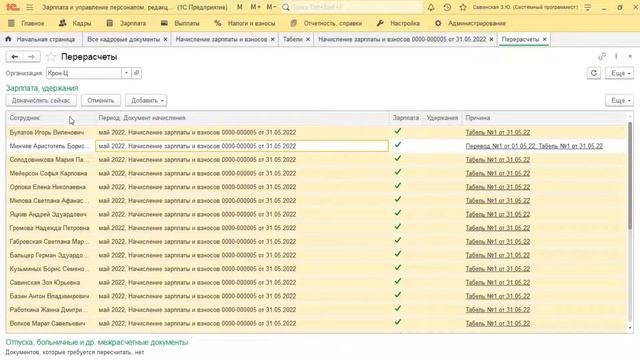Click the 1C logo icon
This screenshot has width=640, height=360.
click(x=12, y=7)
